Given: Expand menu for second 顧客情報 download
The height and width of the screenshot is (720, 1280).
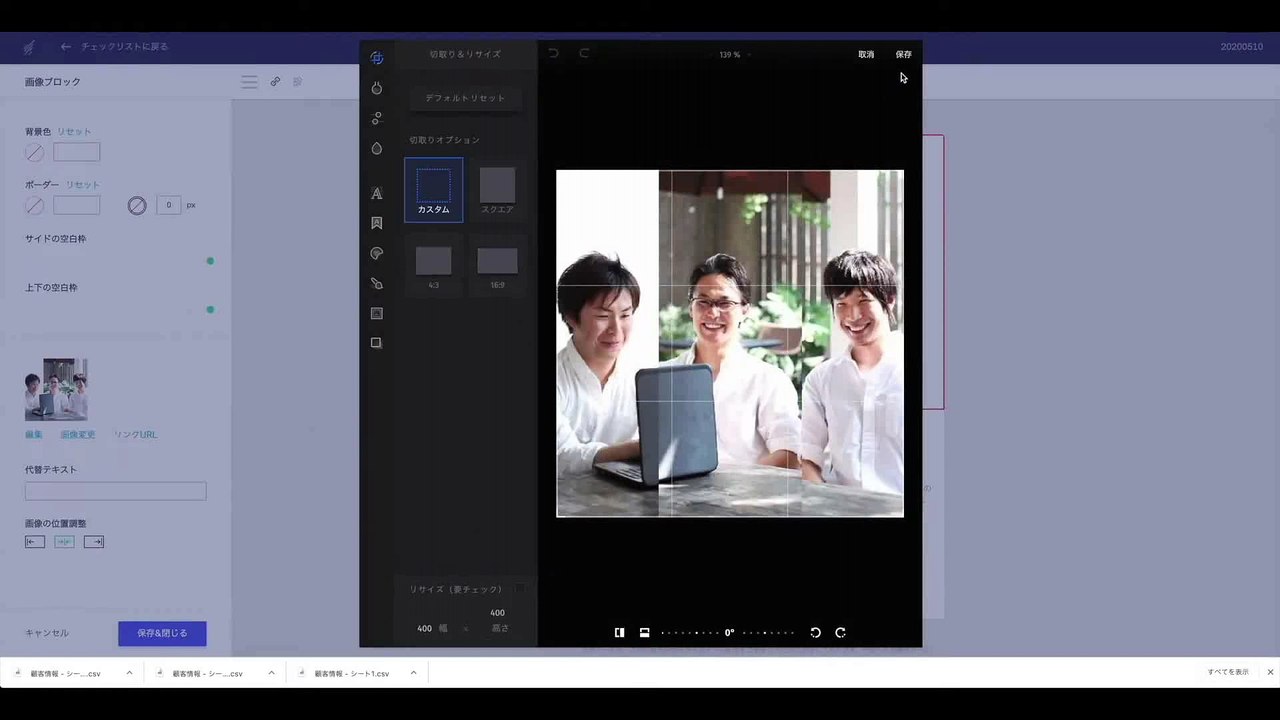Looking at the screenshot, I should click(271, 673).
